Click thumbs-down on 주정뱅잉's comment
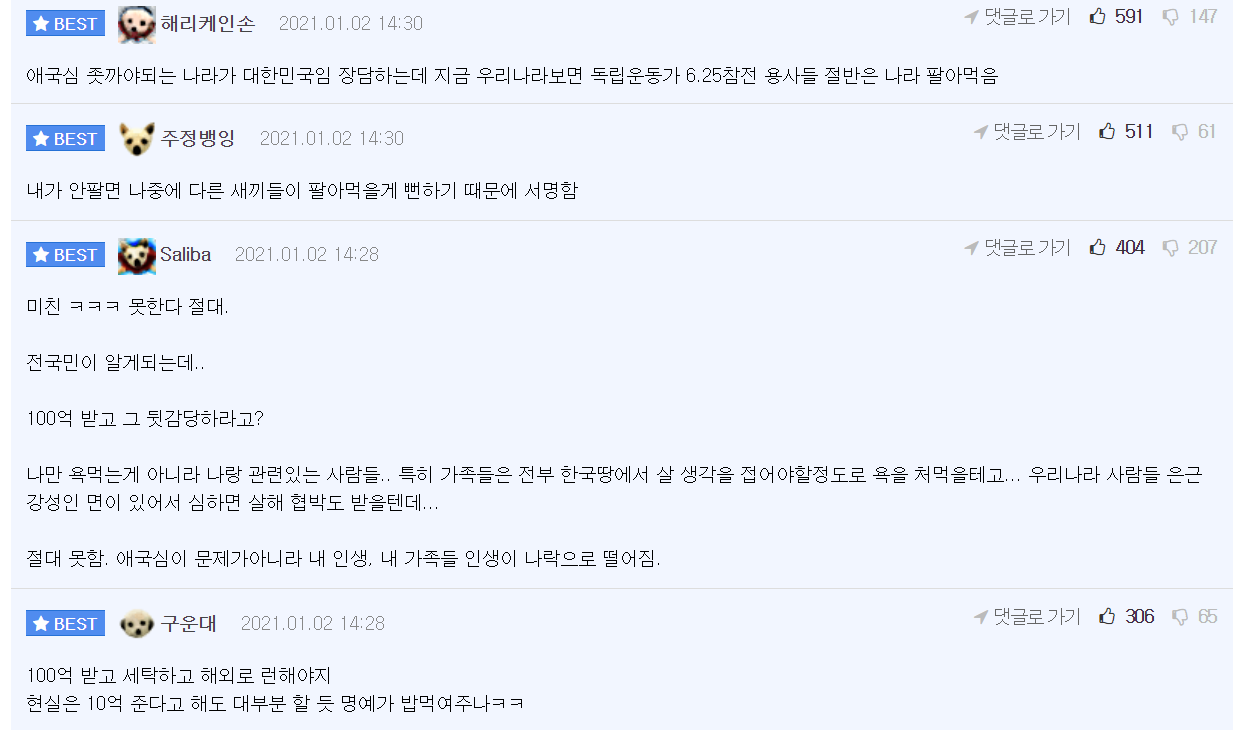 coord(1180,132)
